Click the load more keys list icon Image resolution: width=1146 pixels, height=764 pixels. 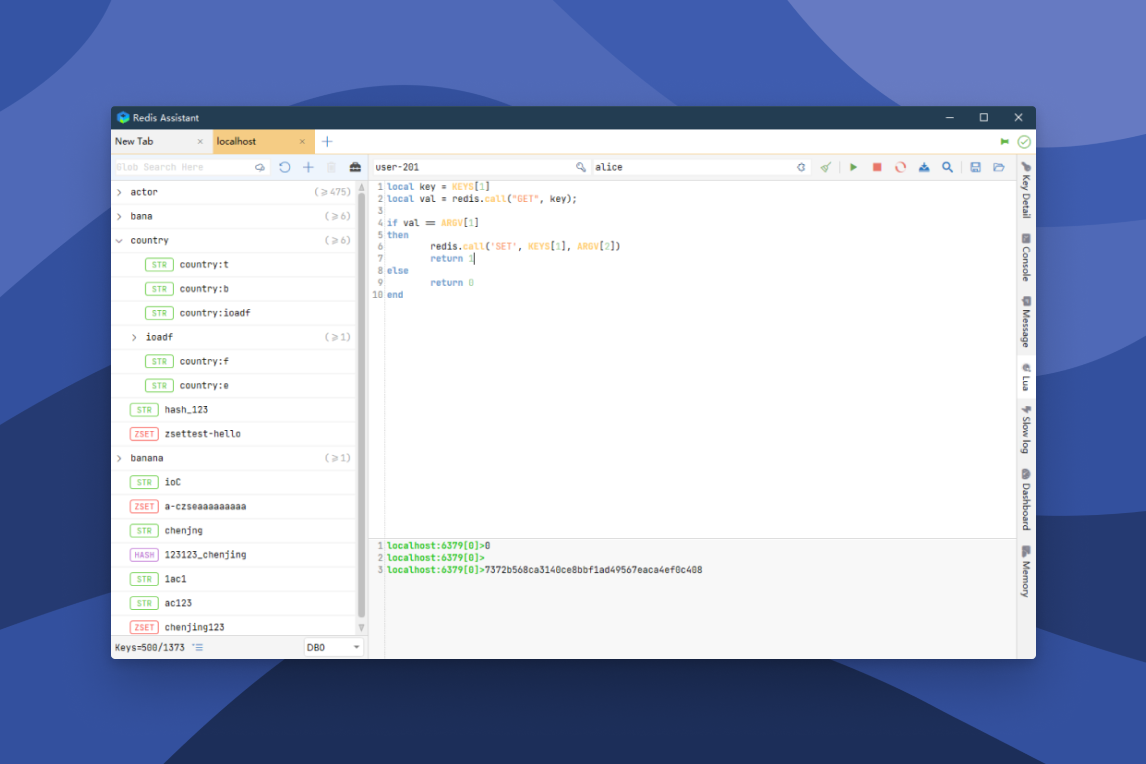pyautogui.click(x=198, y=648)
